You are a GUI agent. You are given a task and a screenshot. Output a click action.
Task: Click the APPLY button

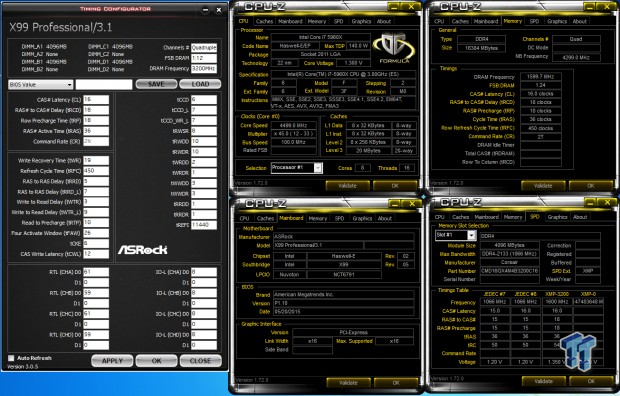click(x=112, y=361)
